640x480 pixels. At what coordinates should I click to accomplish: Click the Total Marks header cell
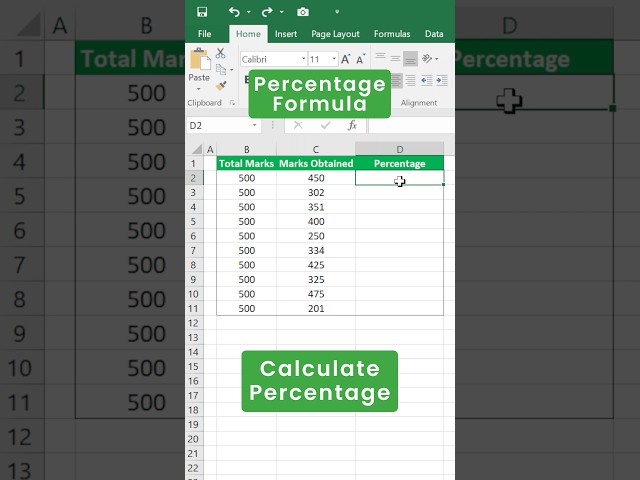pyautogui.click(x=247, y=163)
